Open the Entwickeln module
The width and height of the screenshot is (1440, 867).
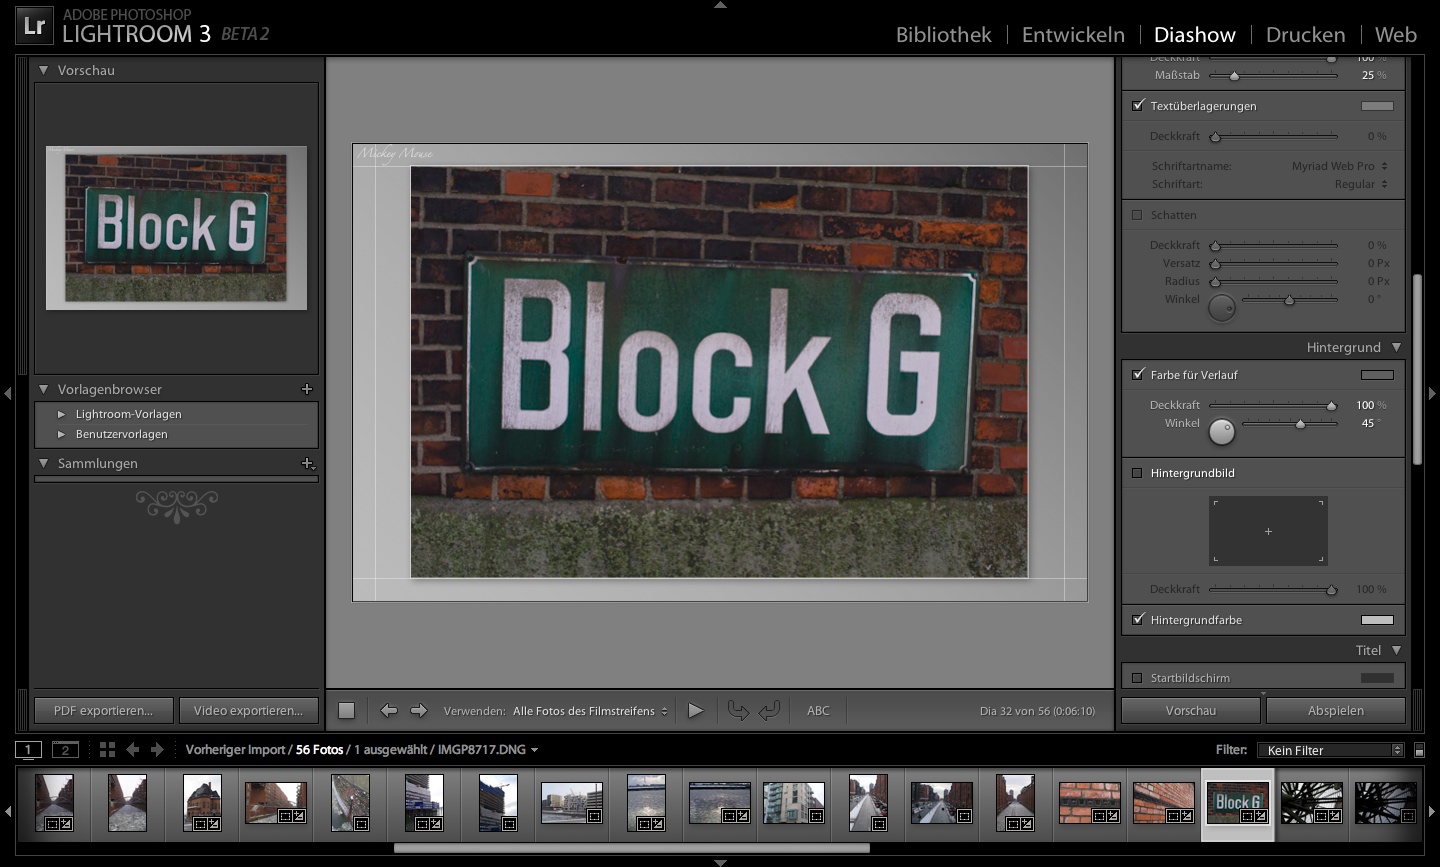coord(1072,34)
